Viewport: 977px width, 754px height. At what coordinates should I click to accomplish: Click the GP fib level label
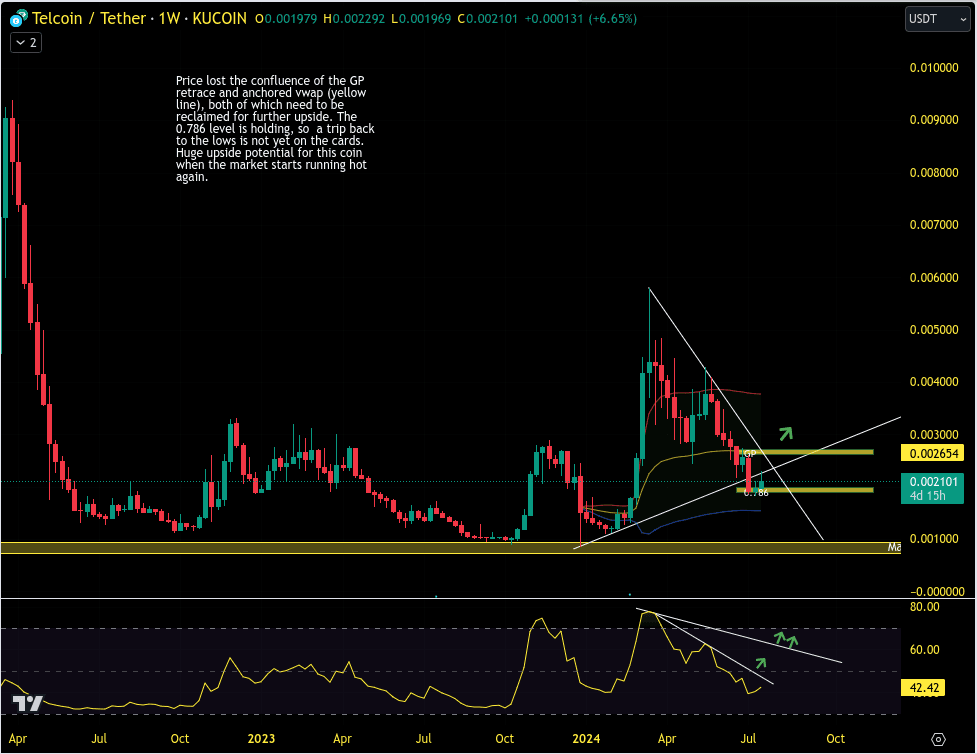pos(750,454)
